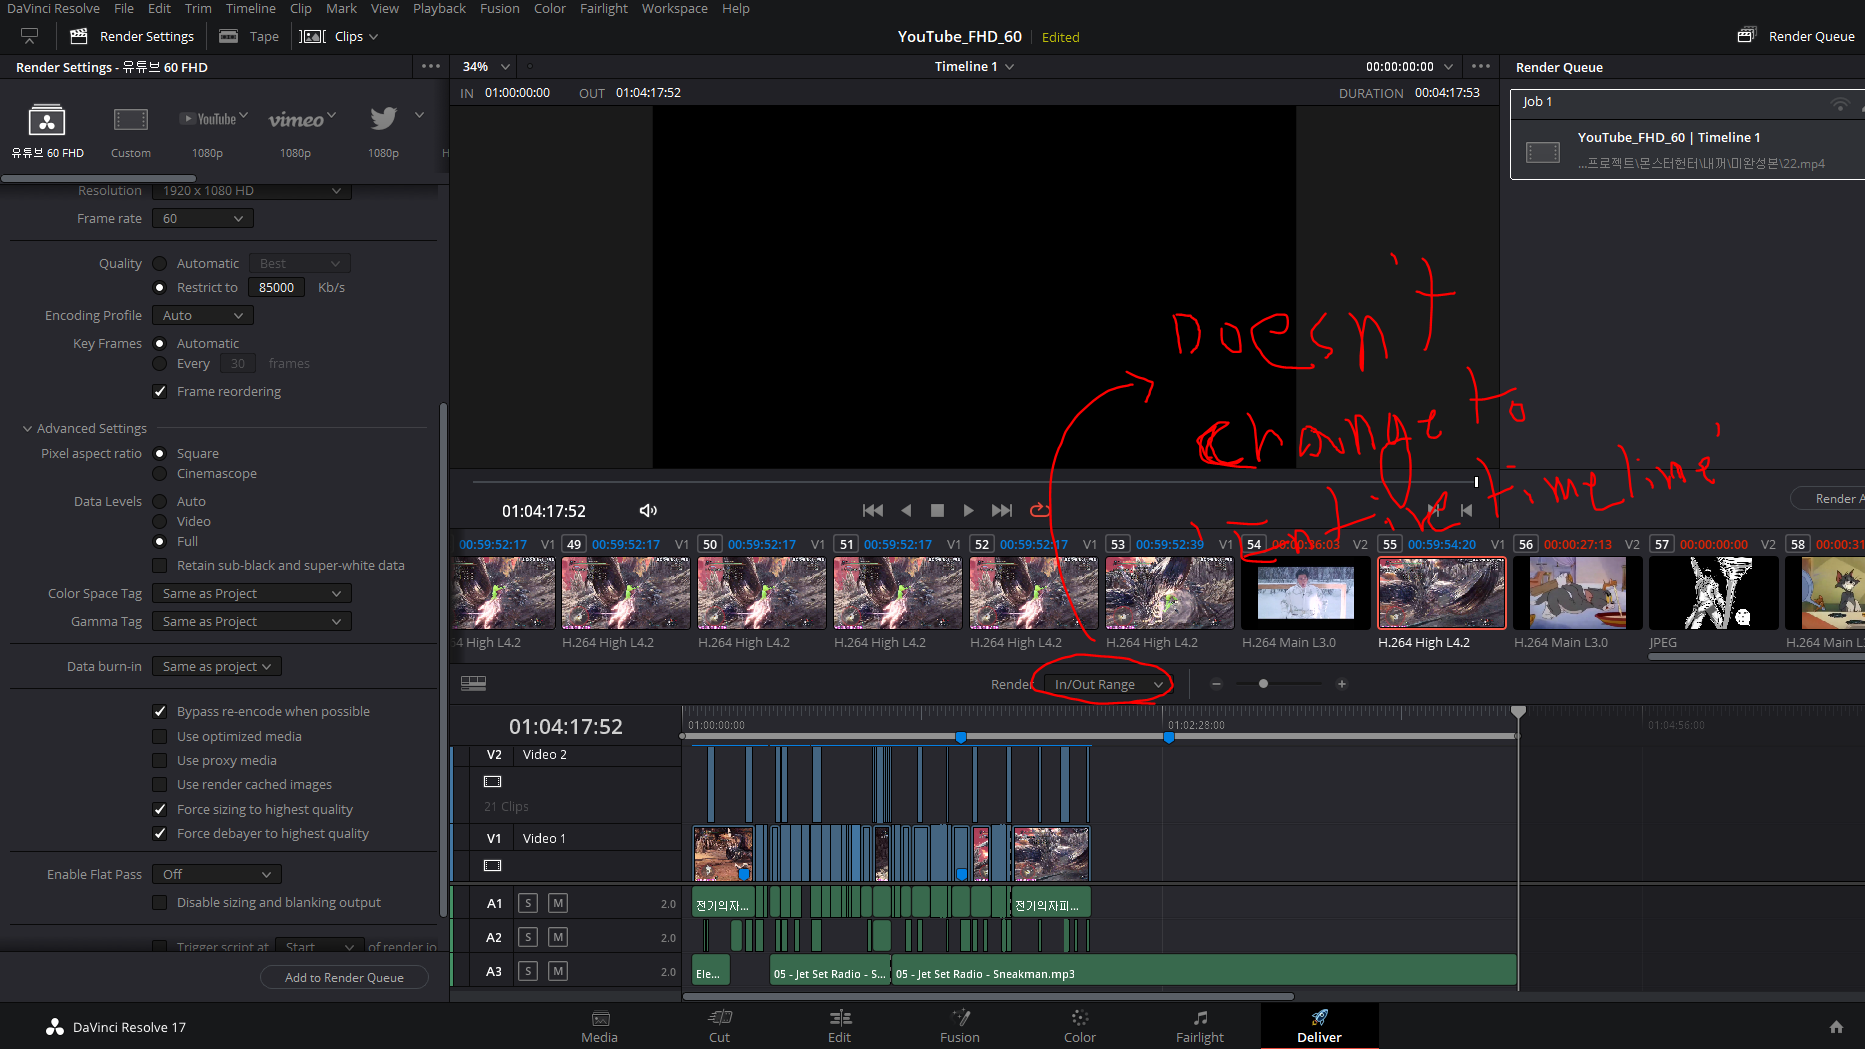Jump to last frame in viewer
The height and width of the screenshot is (1049, 1865).
pyautogui.click(x=1001, y=510)
